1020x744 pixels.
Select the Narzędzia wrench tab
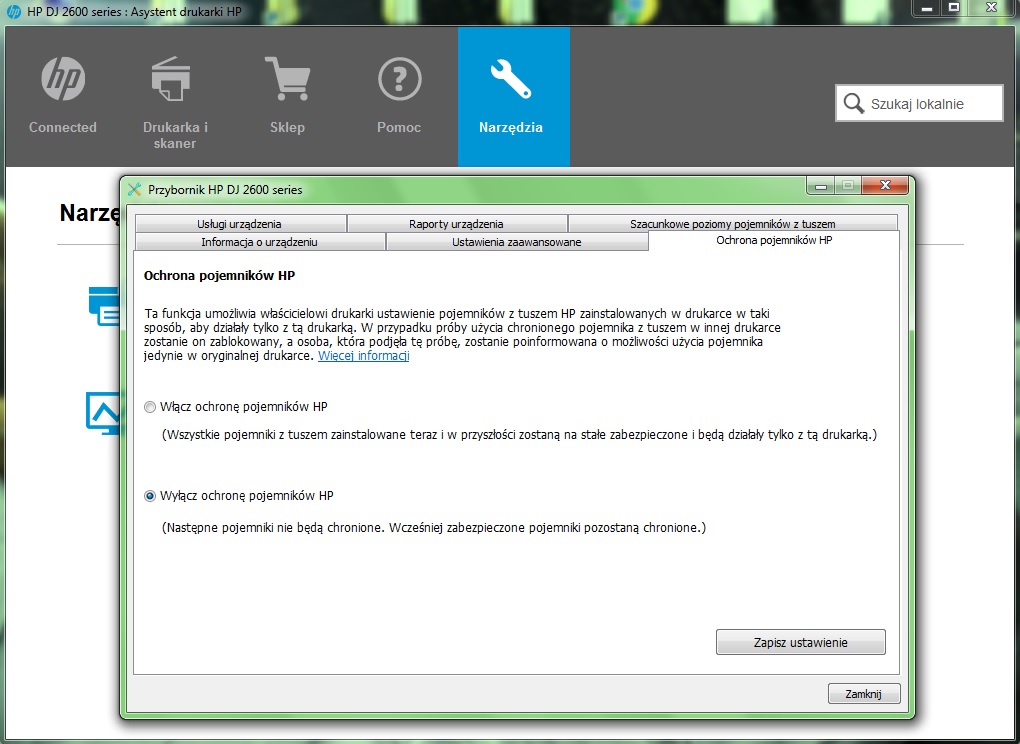click(x=514, y=96)
